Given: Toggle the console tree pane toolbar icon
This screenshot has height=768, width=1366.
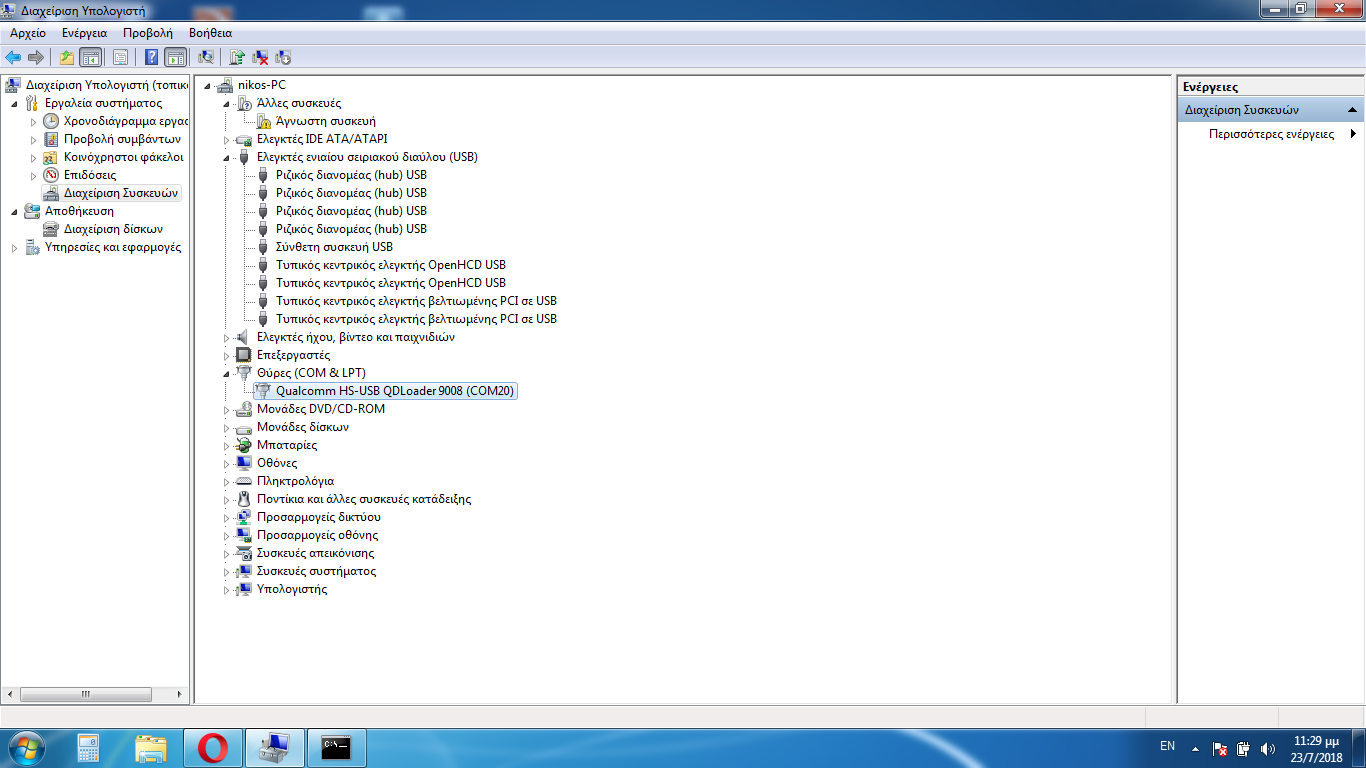Looking at the screenshot, I should pos(90,57).
